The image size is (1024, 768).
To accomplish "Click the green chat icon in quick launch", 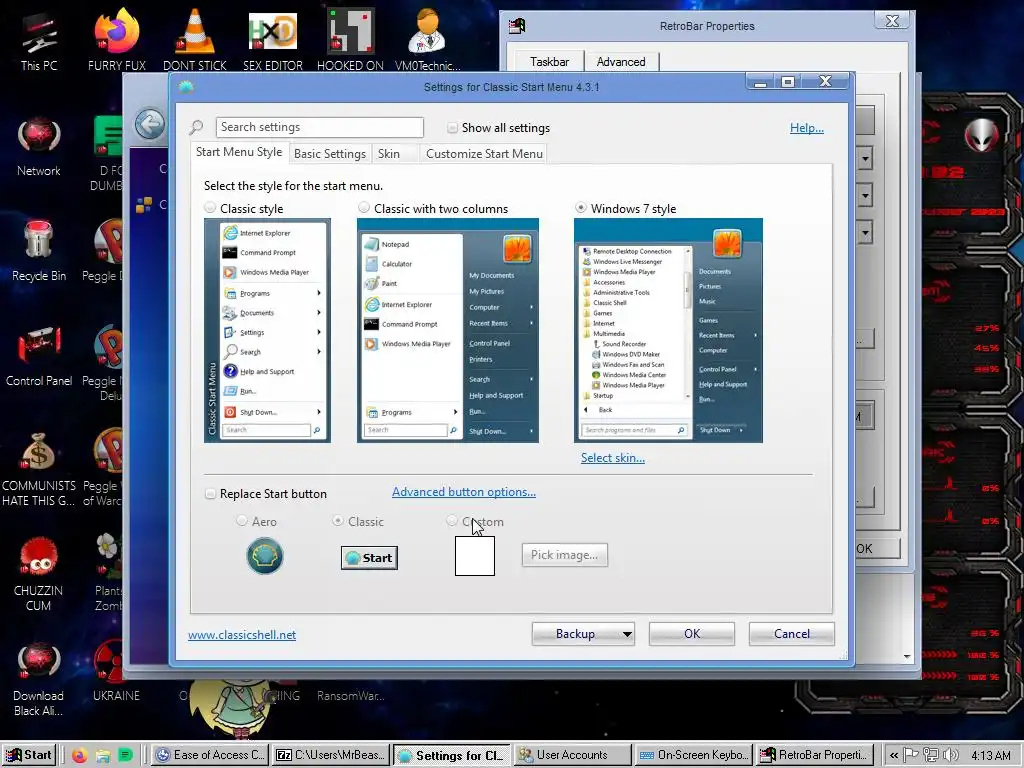I will [125, 755].
